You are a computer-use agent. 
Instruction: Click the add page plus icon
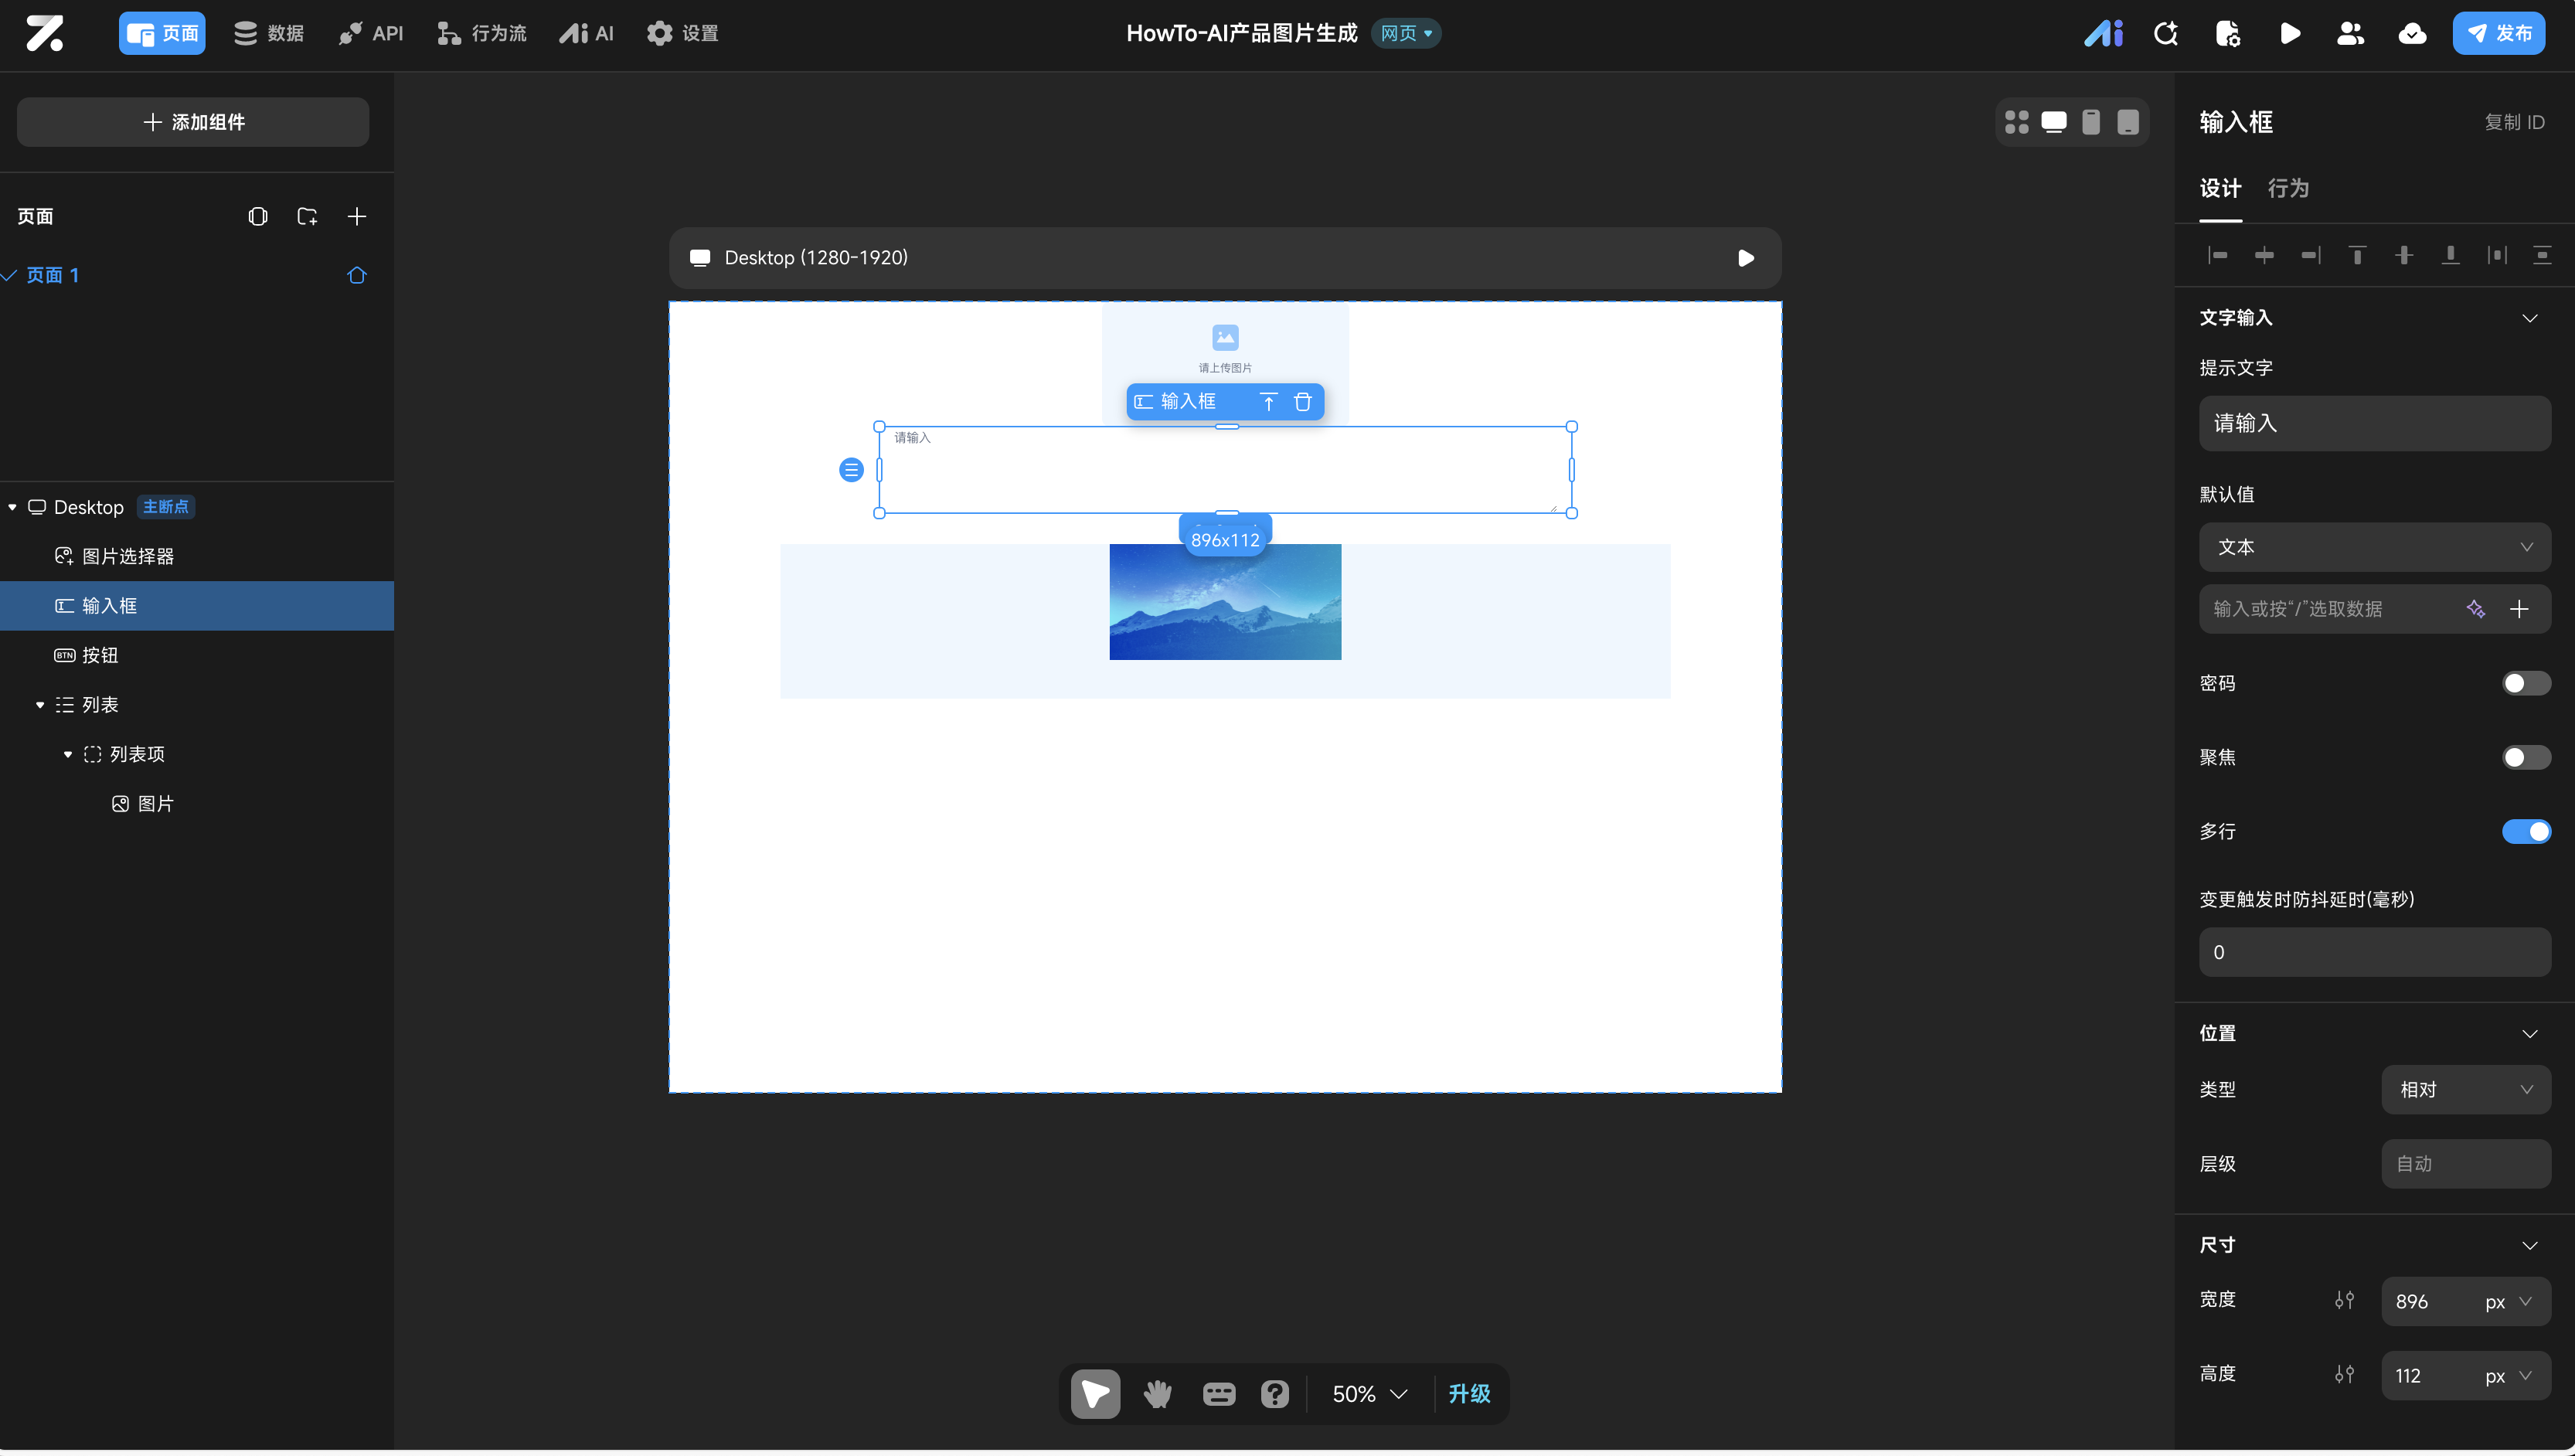[357, 217]
